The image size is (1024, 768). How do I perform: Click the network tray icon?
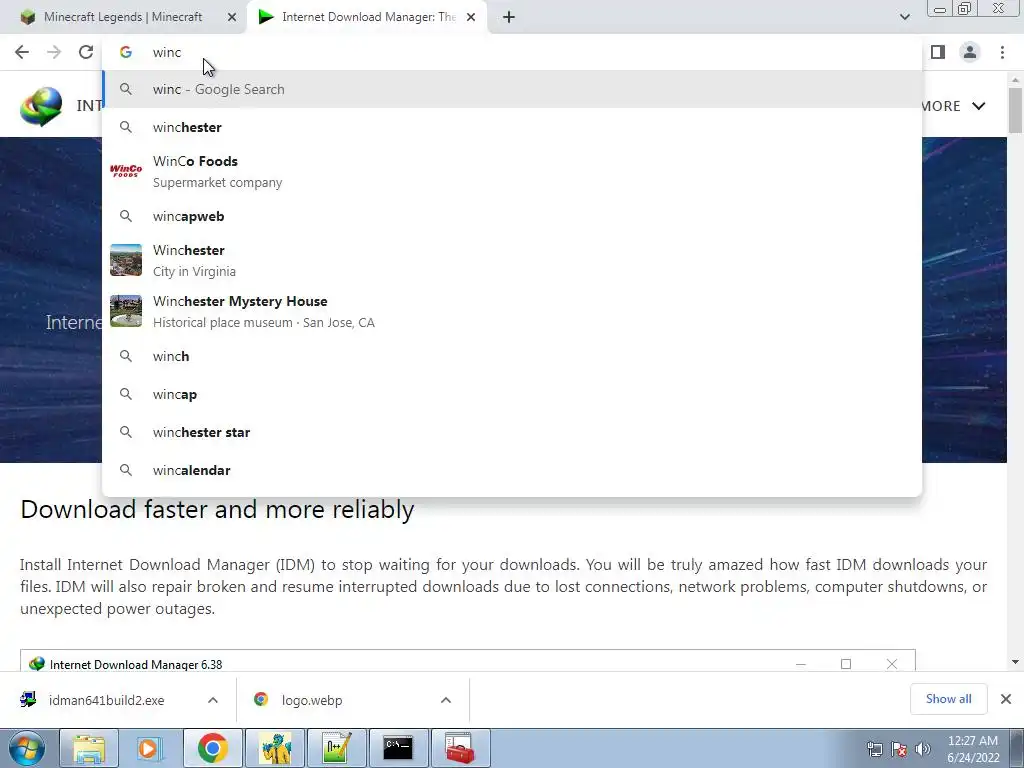(874, 749)
